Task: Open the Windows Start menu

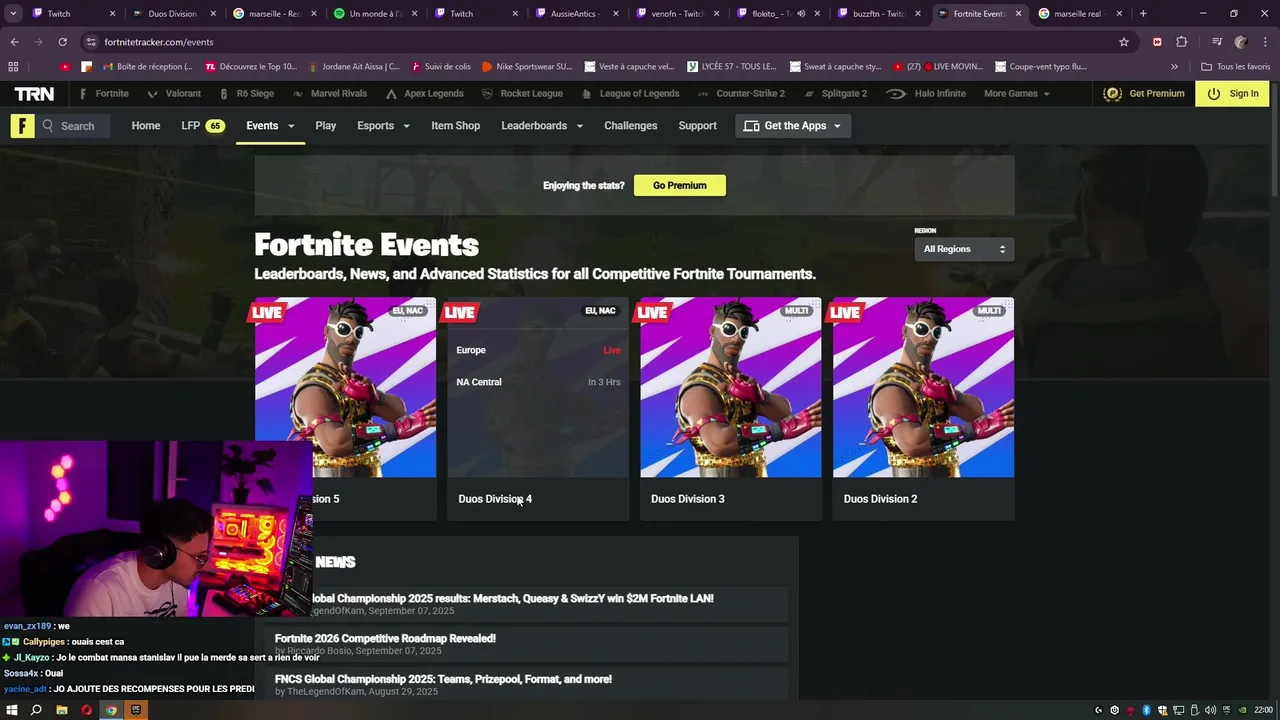Action: coord(12,710)
